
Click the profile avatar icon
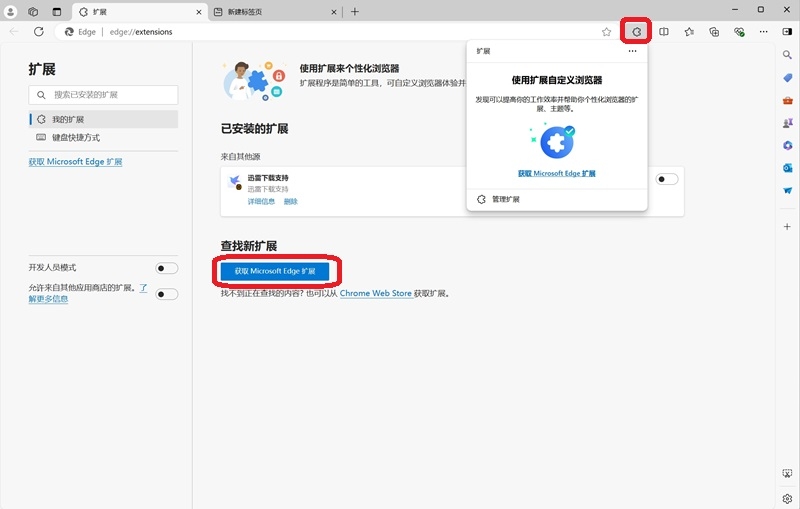point(11,11)
